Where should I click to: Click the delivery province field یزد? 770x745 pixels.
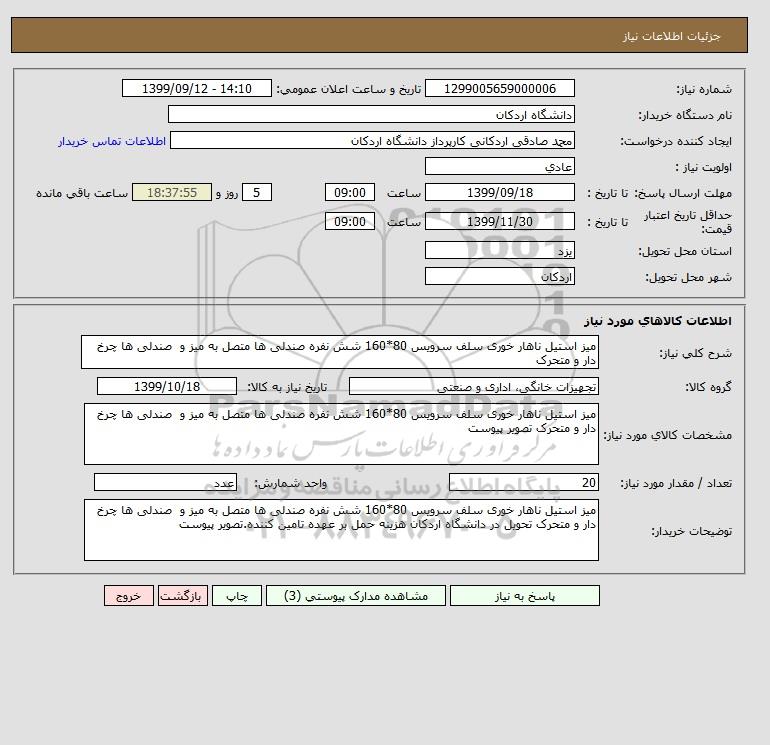(499, 250)
